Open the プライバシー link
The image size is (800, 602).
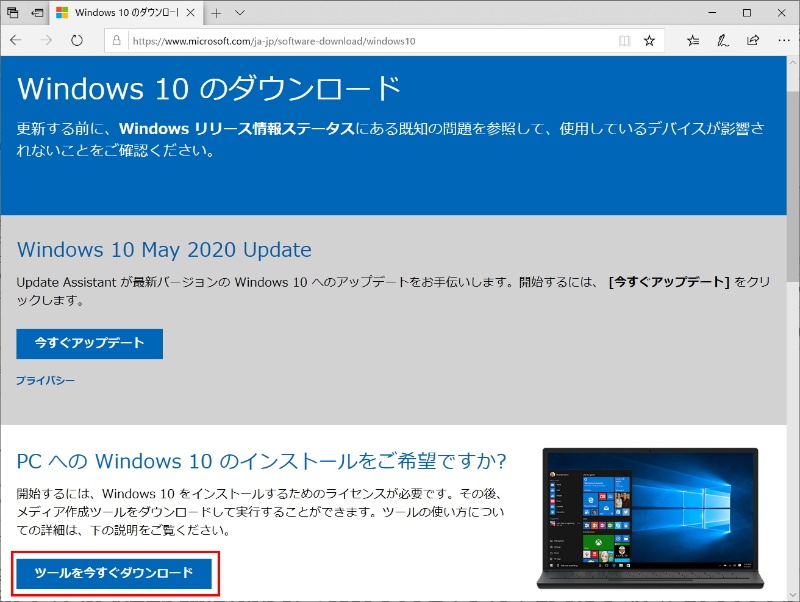45,381
